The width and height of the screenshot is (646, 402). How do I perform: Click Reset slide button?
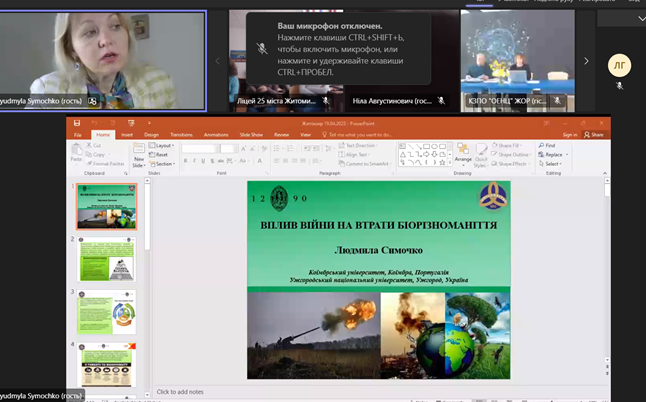coord(159,154)
